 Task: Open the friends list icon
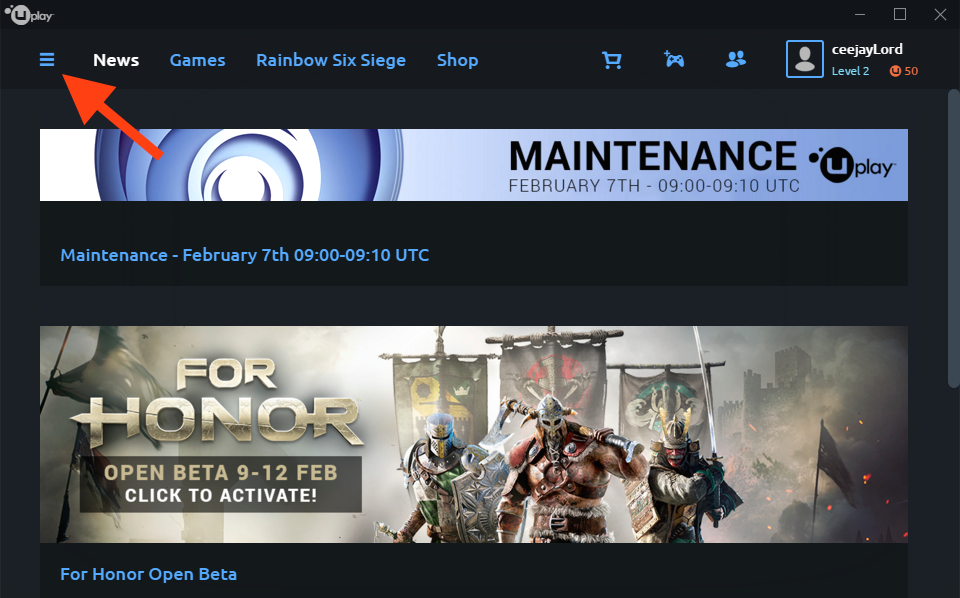click(736, 60)
